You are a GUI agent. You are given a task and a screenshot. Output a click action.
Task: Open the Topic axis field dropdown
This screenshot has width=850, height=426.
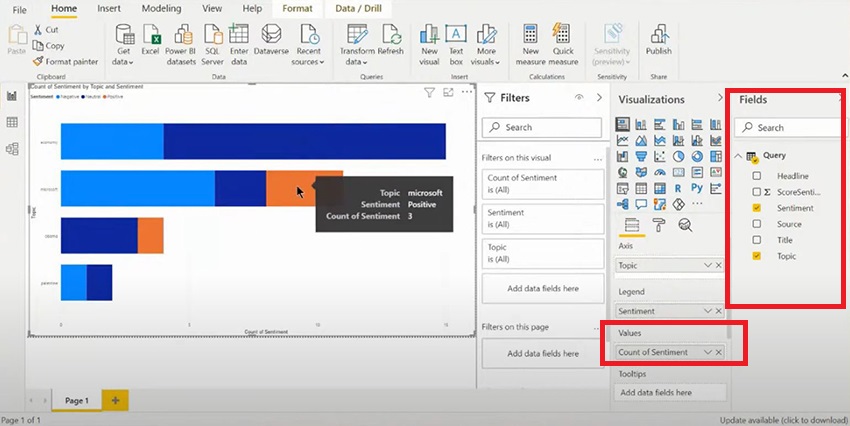click(x=707, y=265)
